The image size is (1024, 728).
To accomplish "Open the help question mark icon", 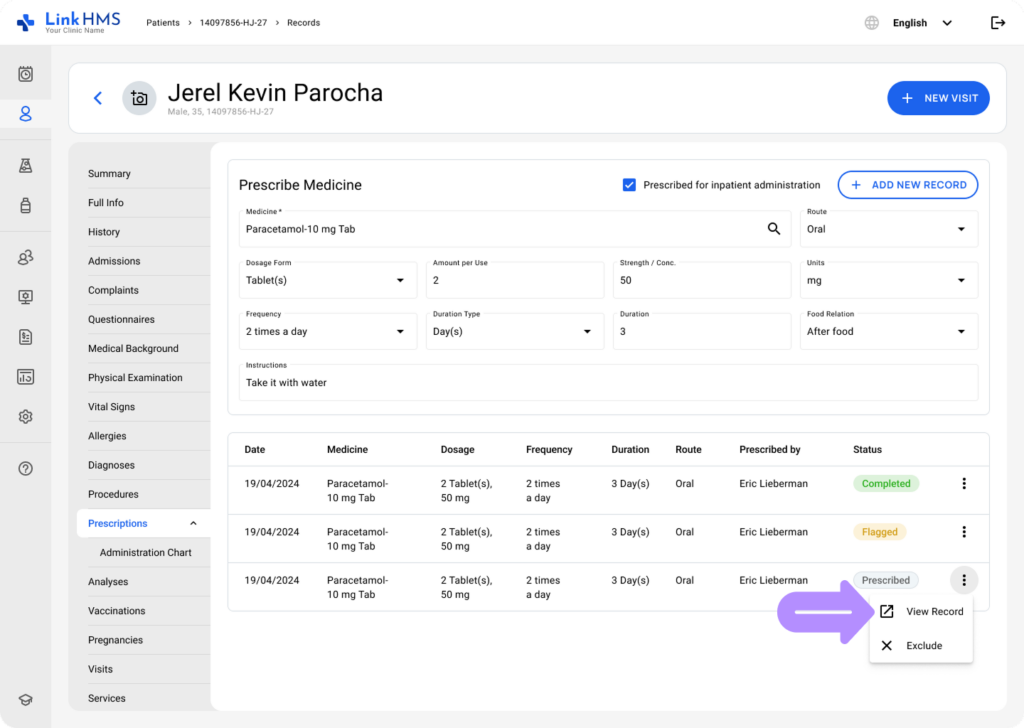I will pos(26,468).
